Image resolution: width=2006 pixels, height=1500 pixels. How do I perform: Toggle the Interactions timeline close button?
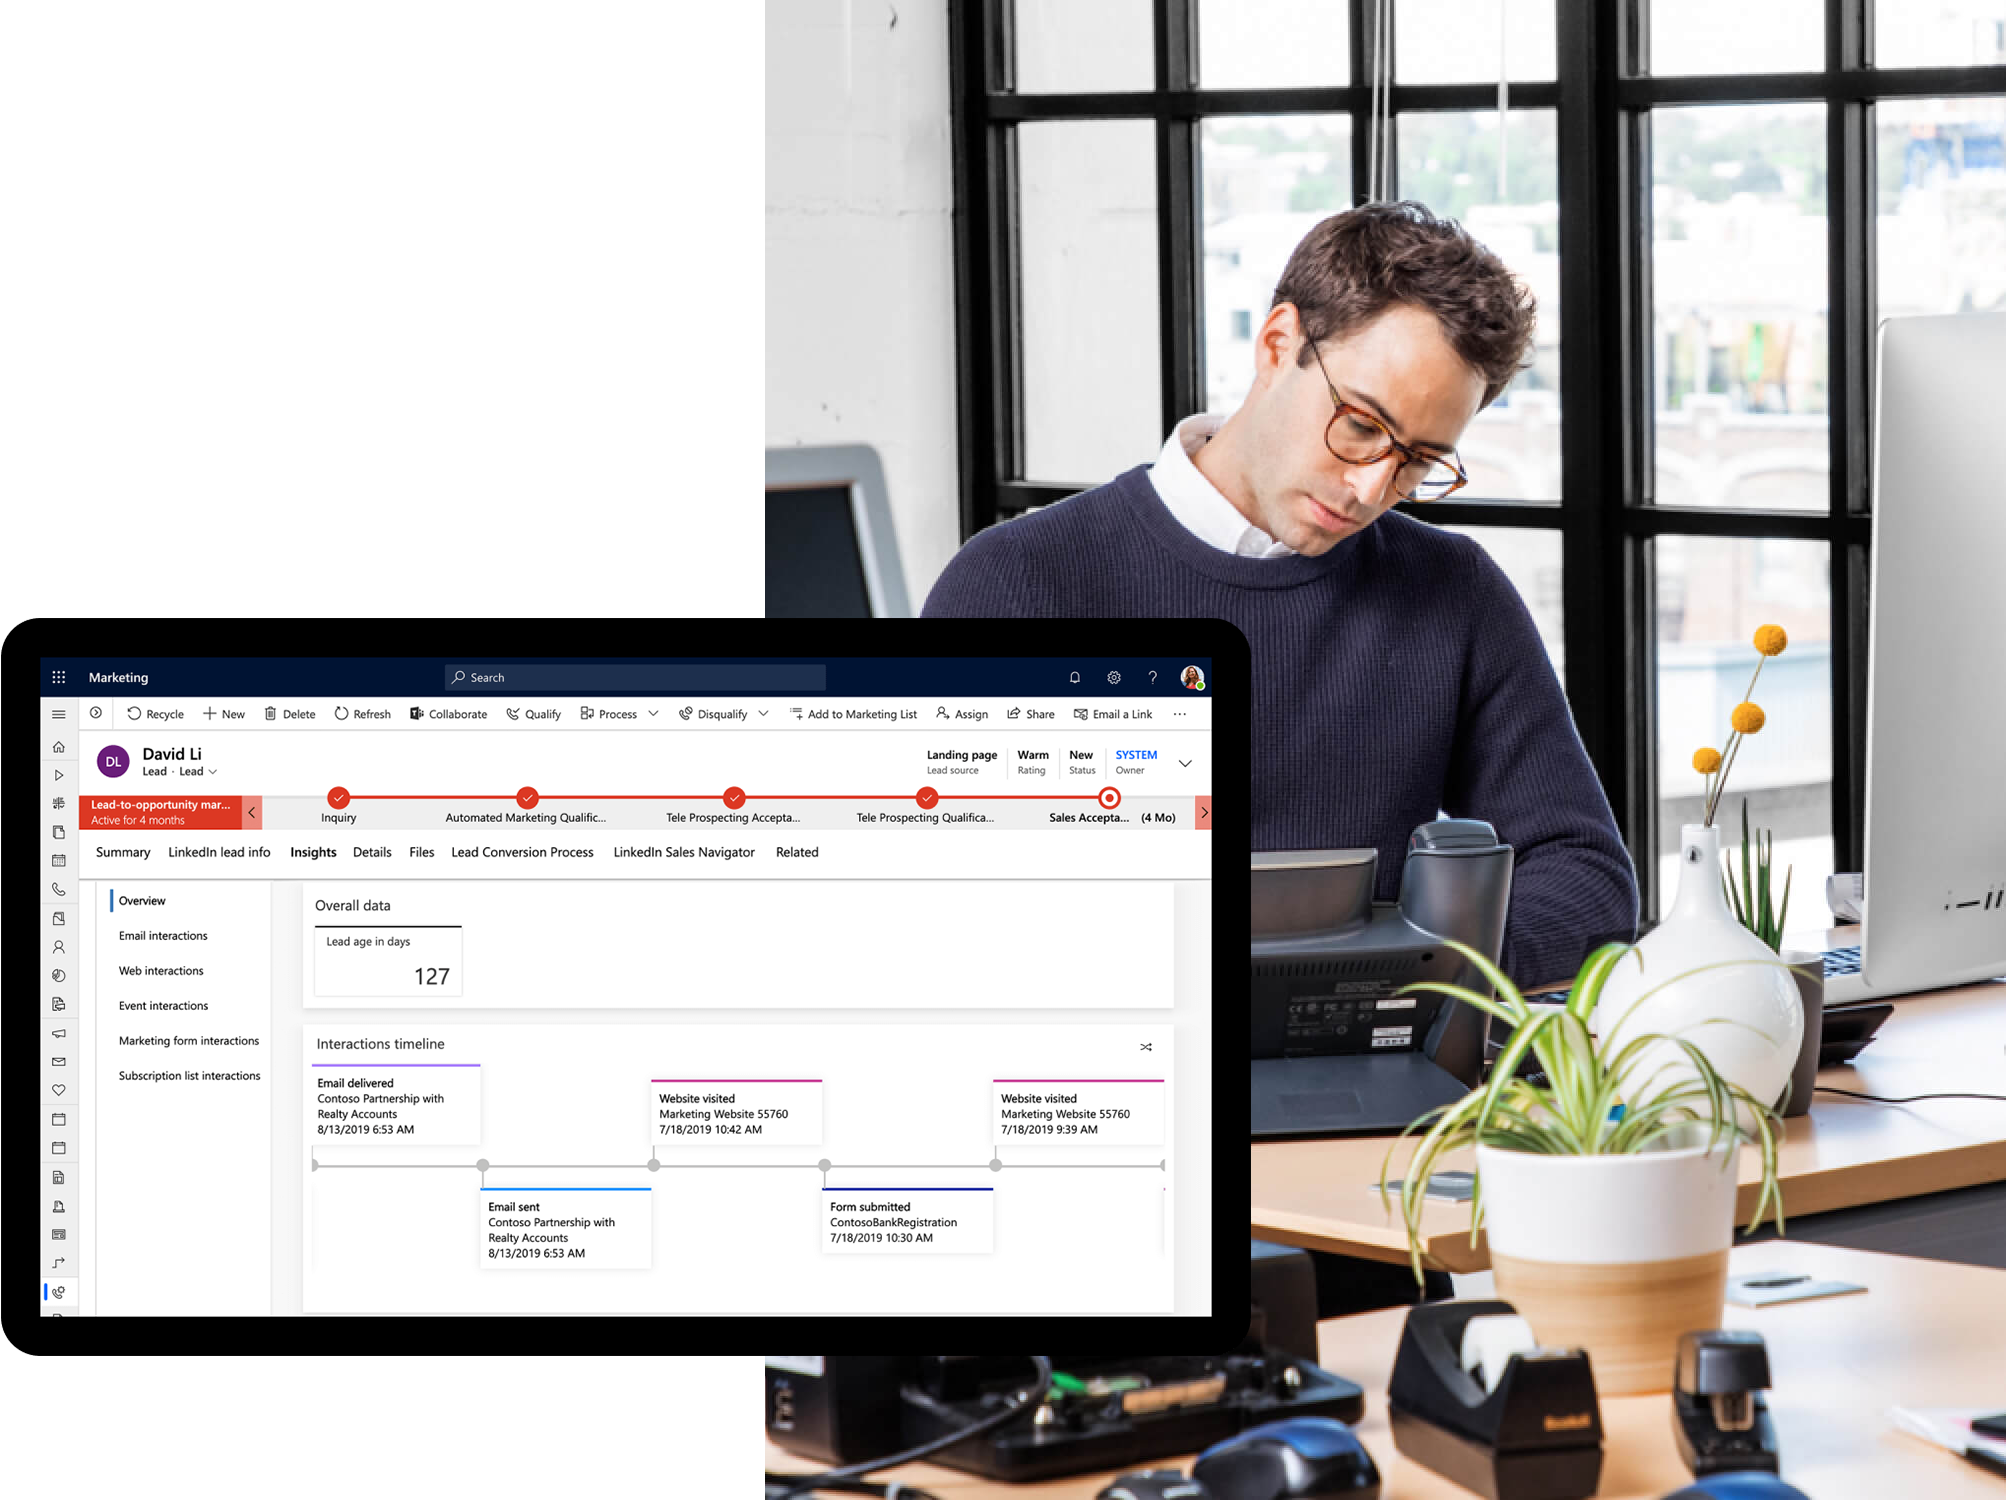(x=1147, y=1043)
